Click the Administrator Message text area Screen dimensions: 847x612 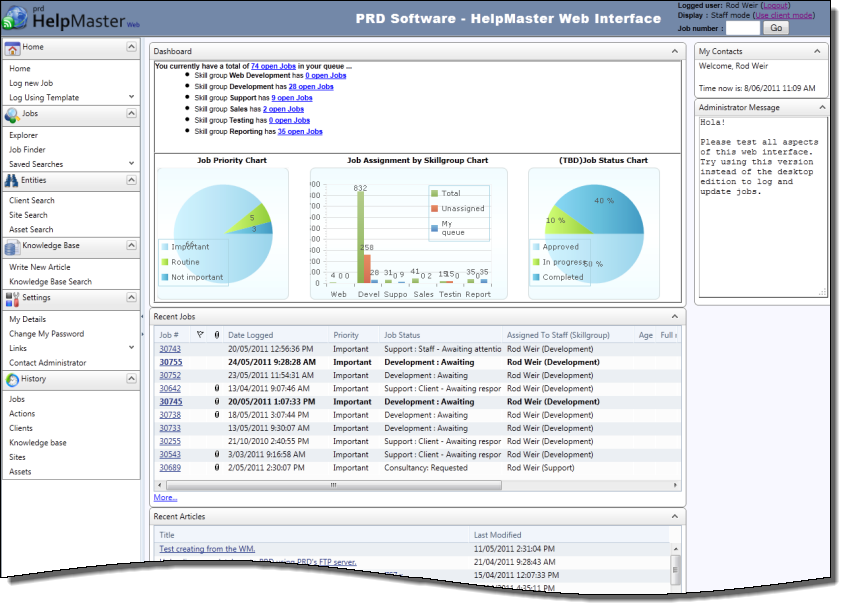[763, 207]
